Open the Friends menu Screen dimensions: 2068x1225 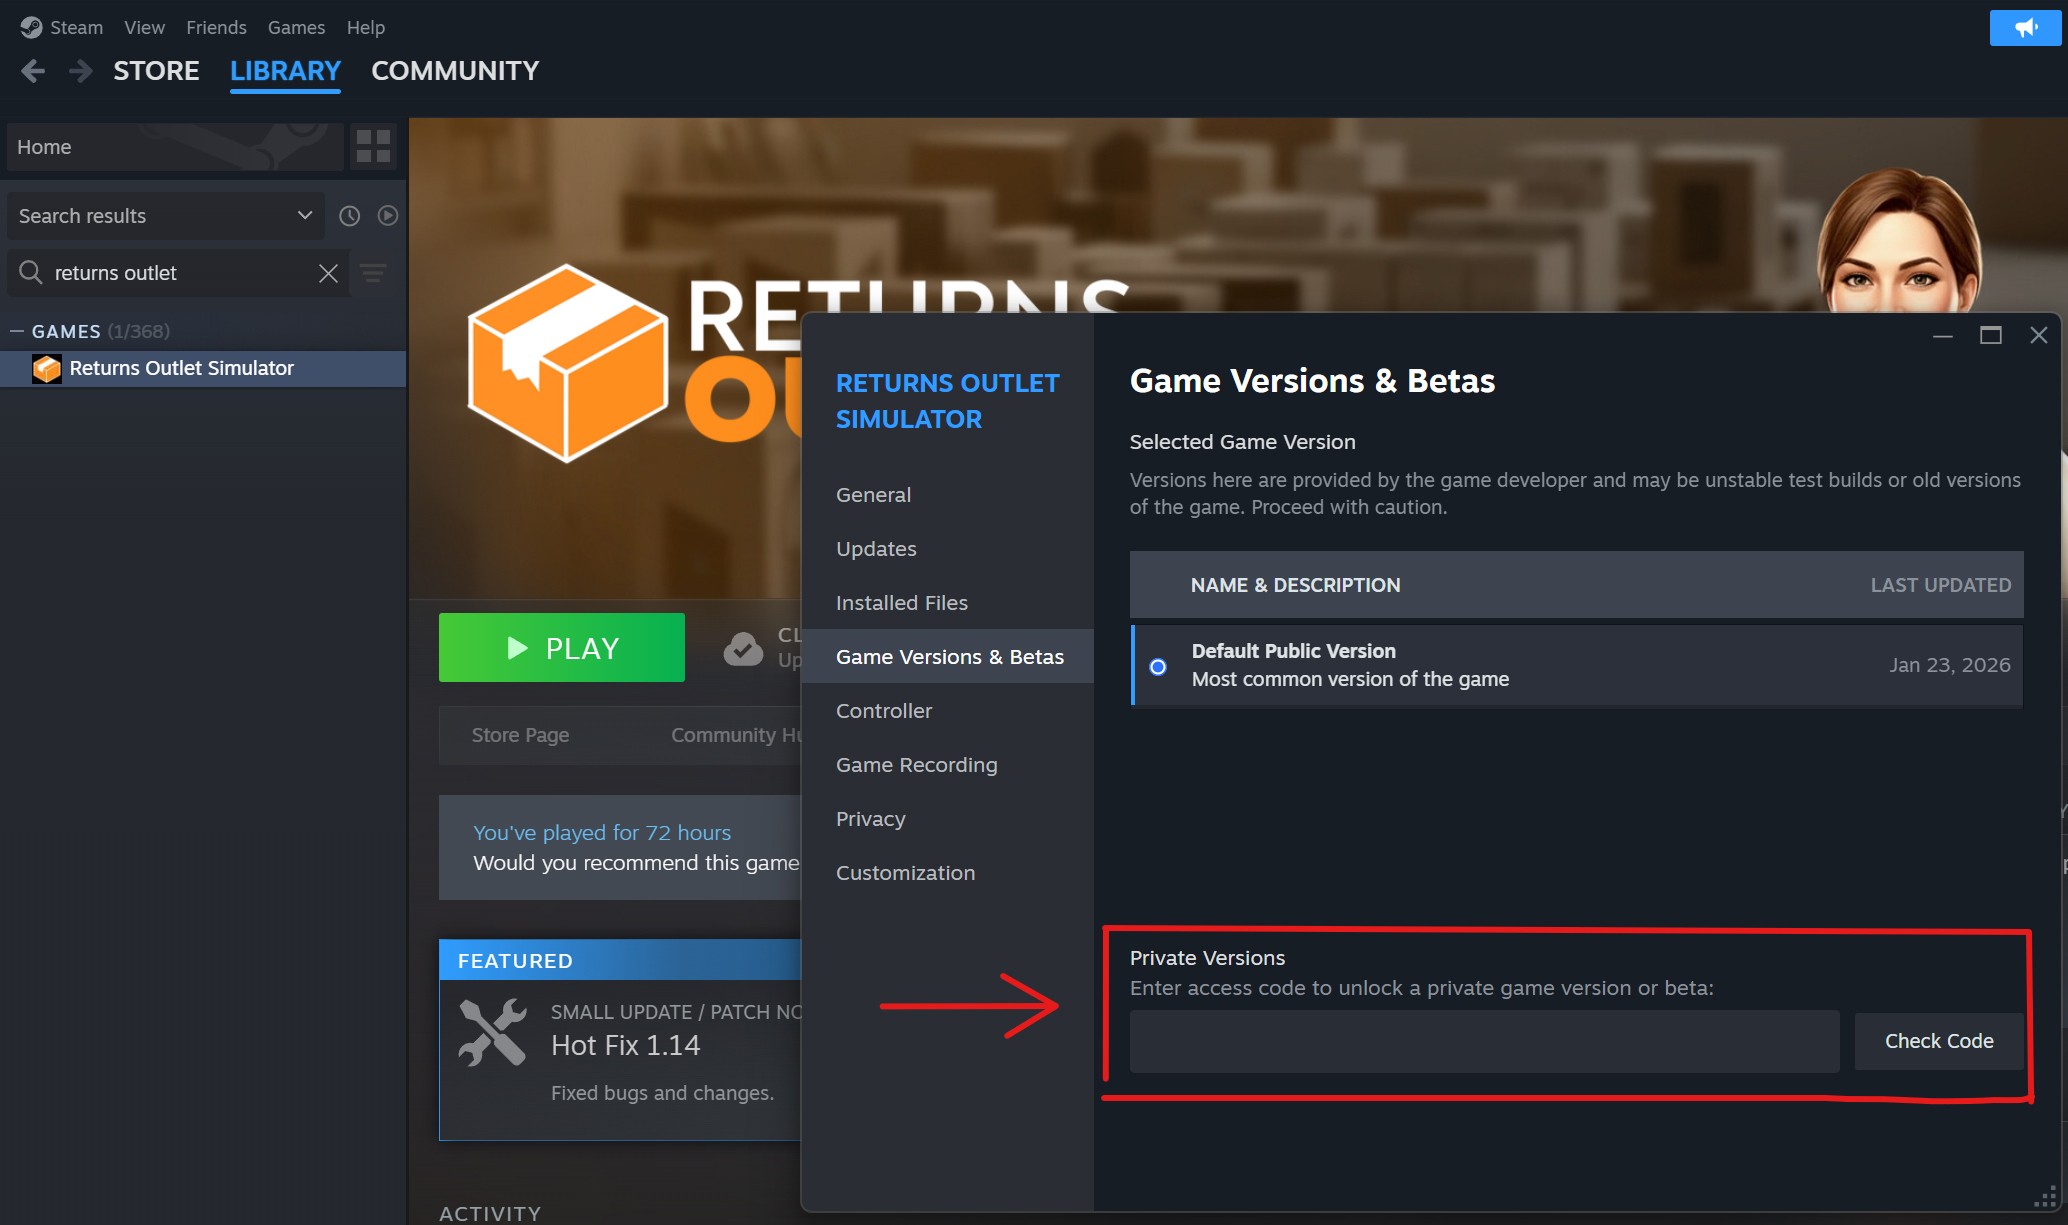(216, 28)
